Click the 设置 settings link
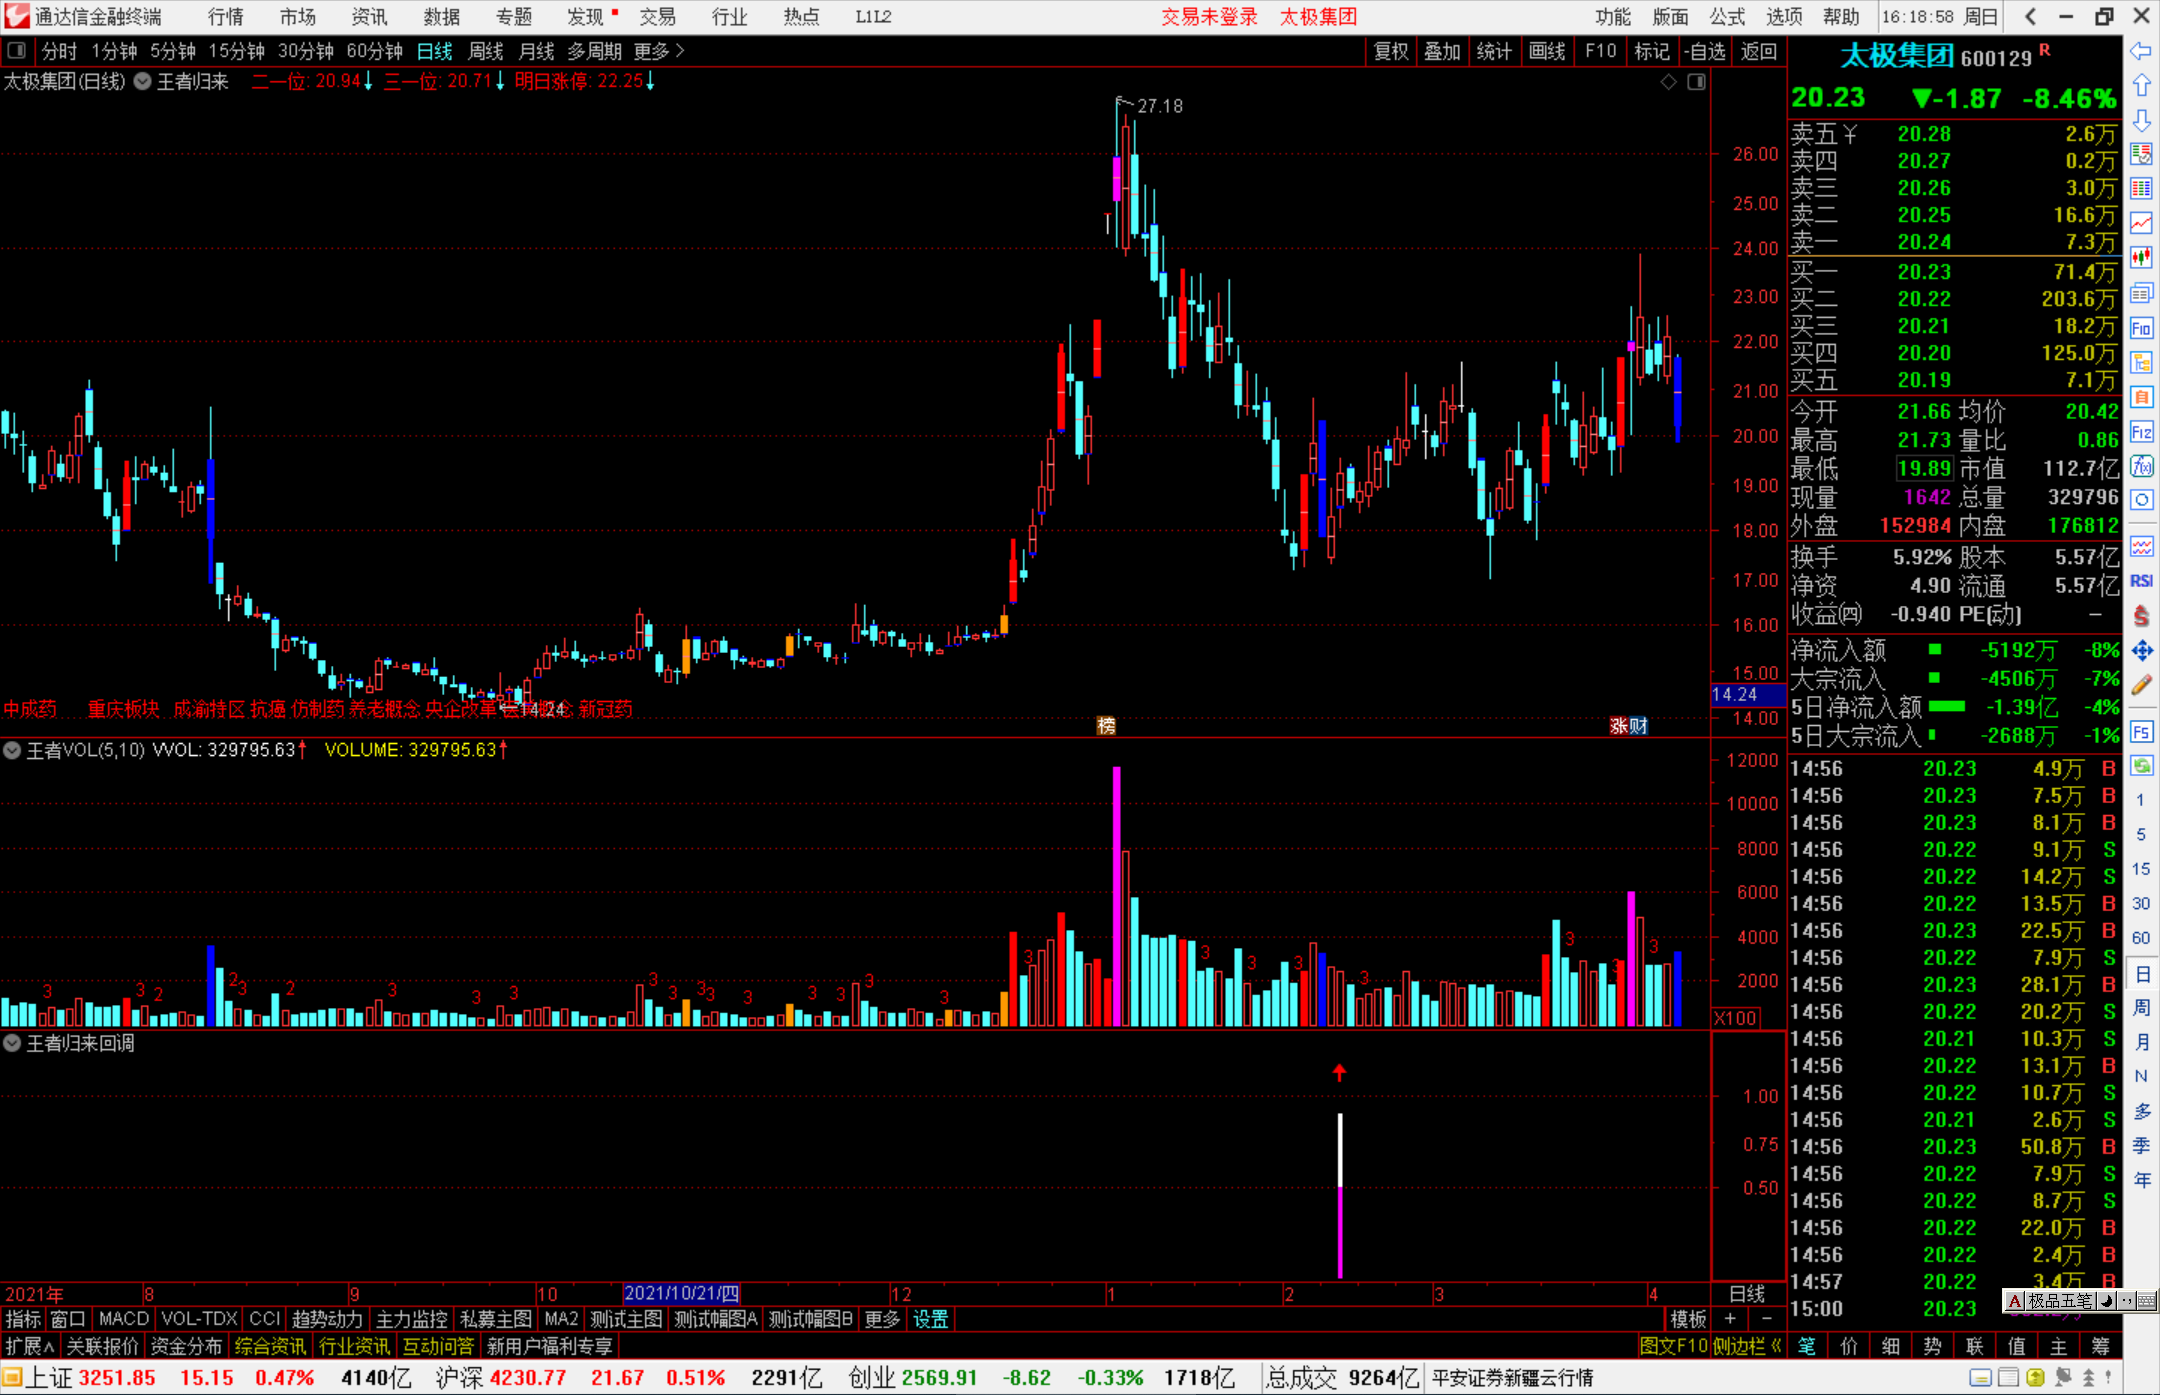The image size is (2160, 1395). (x=930, y=1319)
